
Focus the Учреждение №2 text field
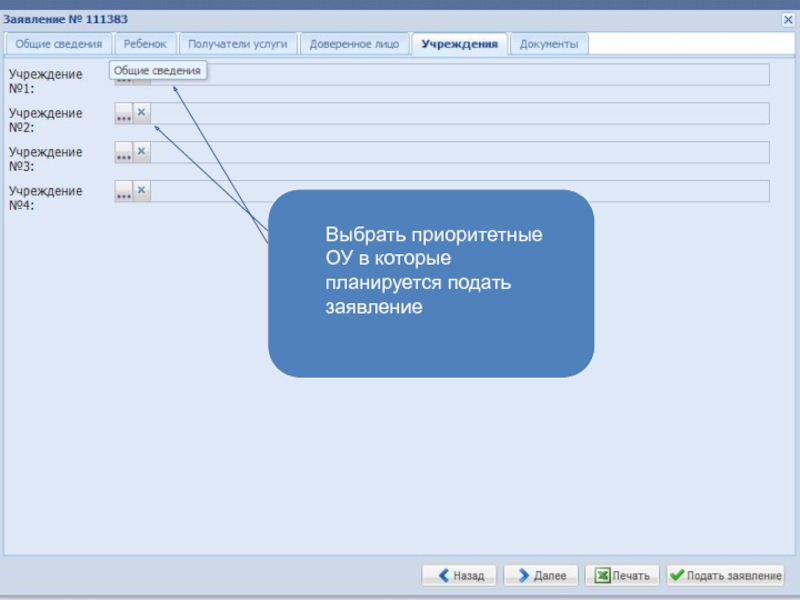pyautogui.click(x=460, y=114)
